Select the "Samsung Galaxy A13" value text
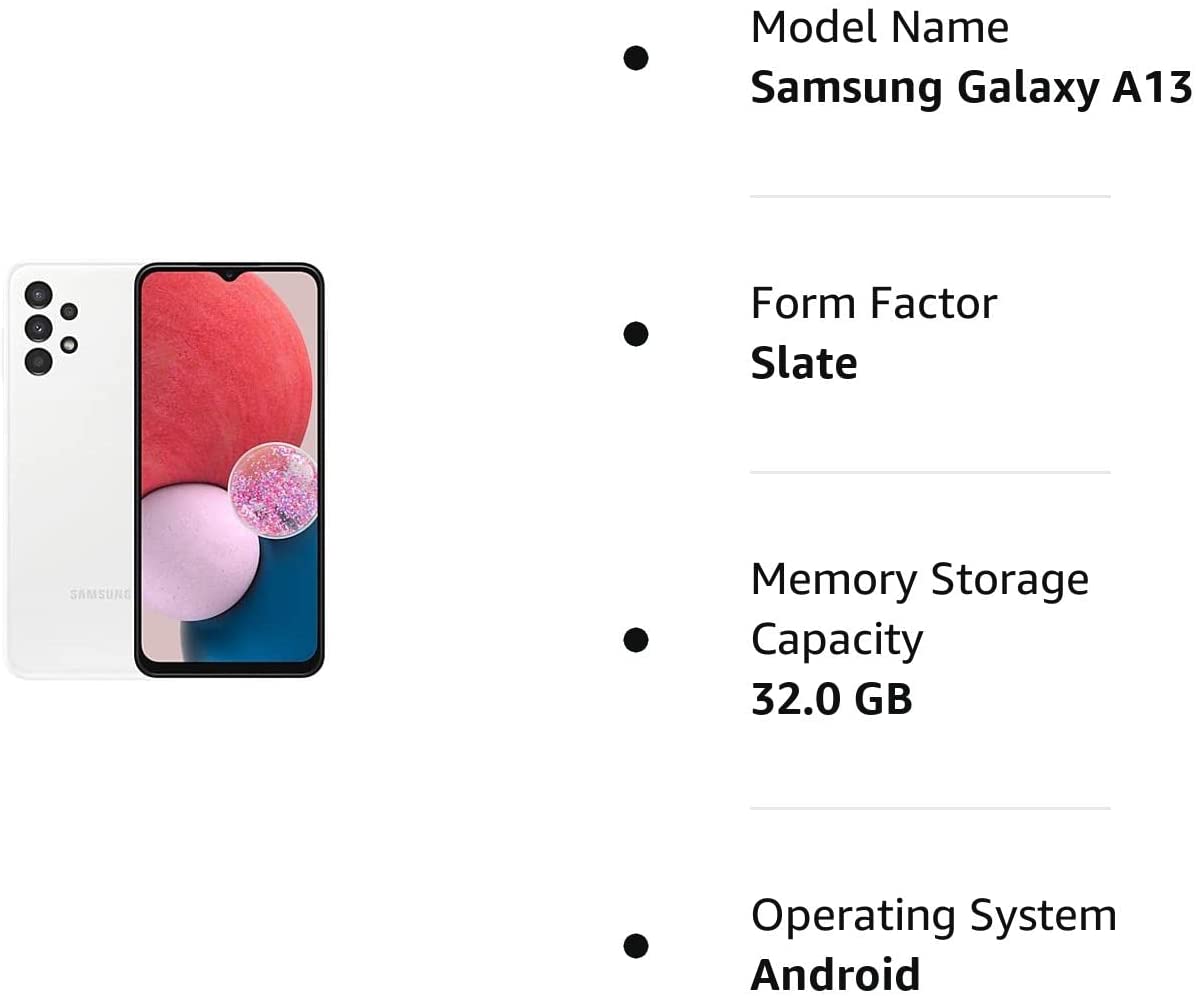 pyautogui.click(x=971, y=88)
